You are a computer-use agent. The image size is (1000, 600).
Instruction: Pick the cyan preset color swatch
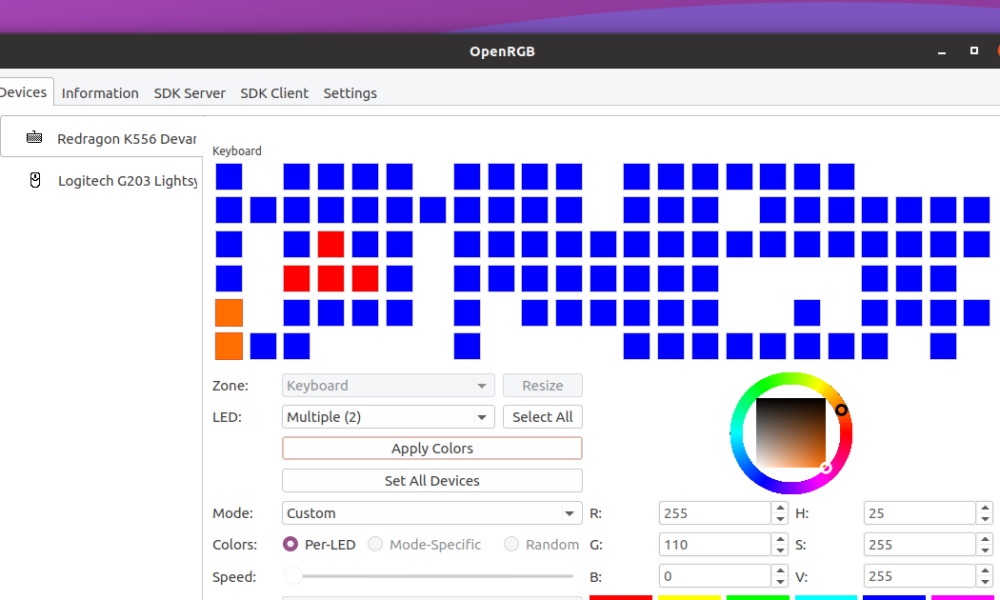(826, 597)
